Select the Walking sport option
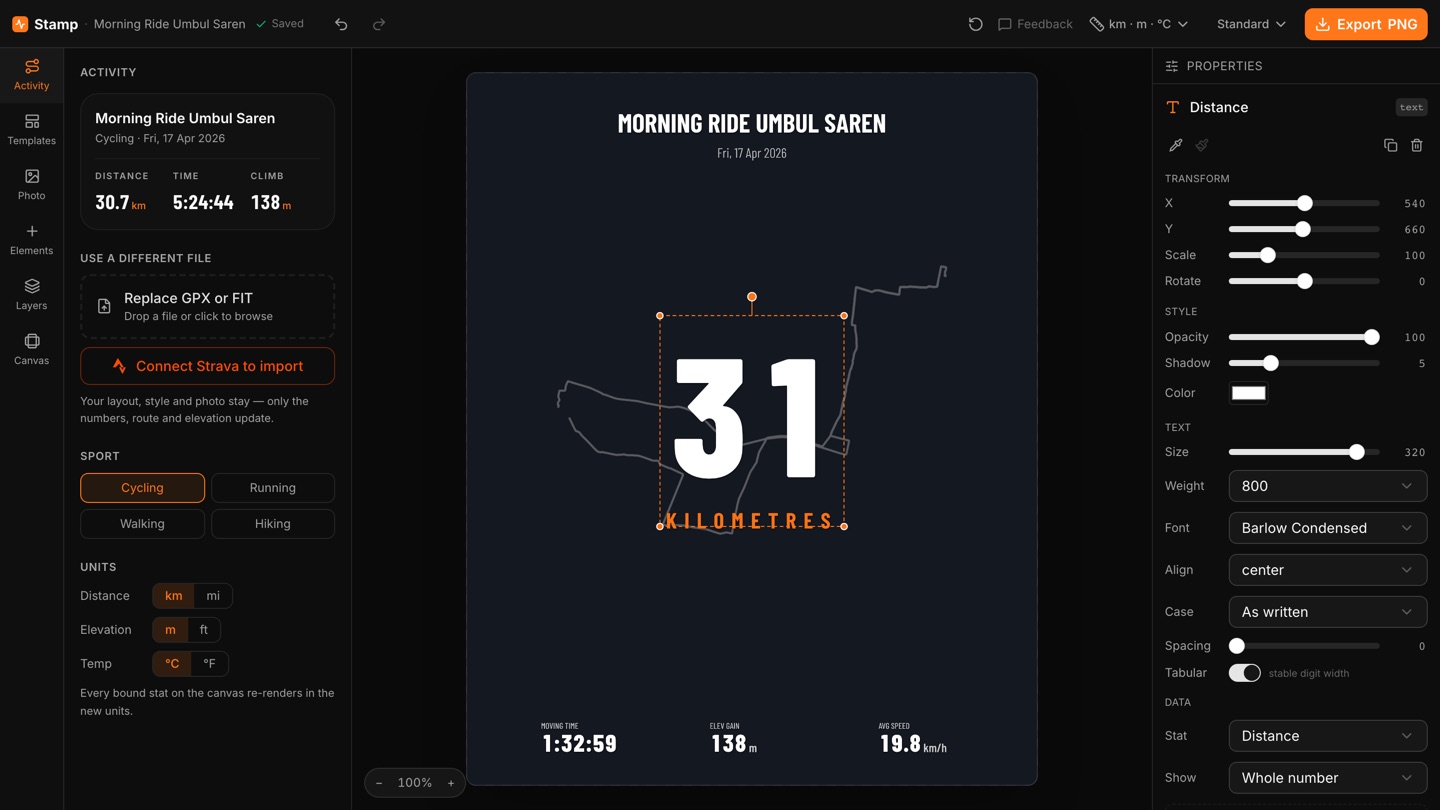The image size is (1440, 810). click(142, 524)
